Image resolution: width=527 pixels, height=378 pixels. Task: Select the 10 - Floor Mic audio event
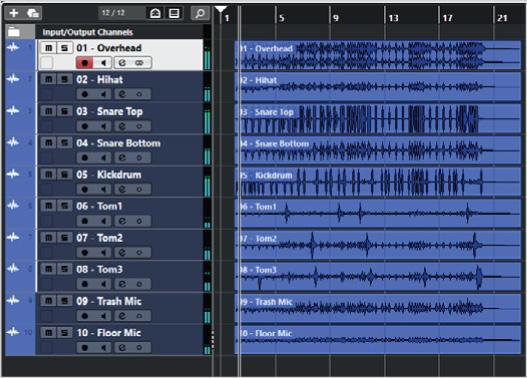tap(378, 340)
